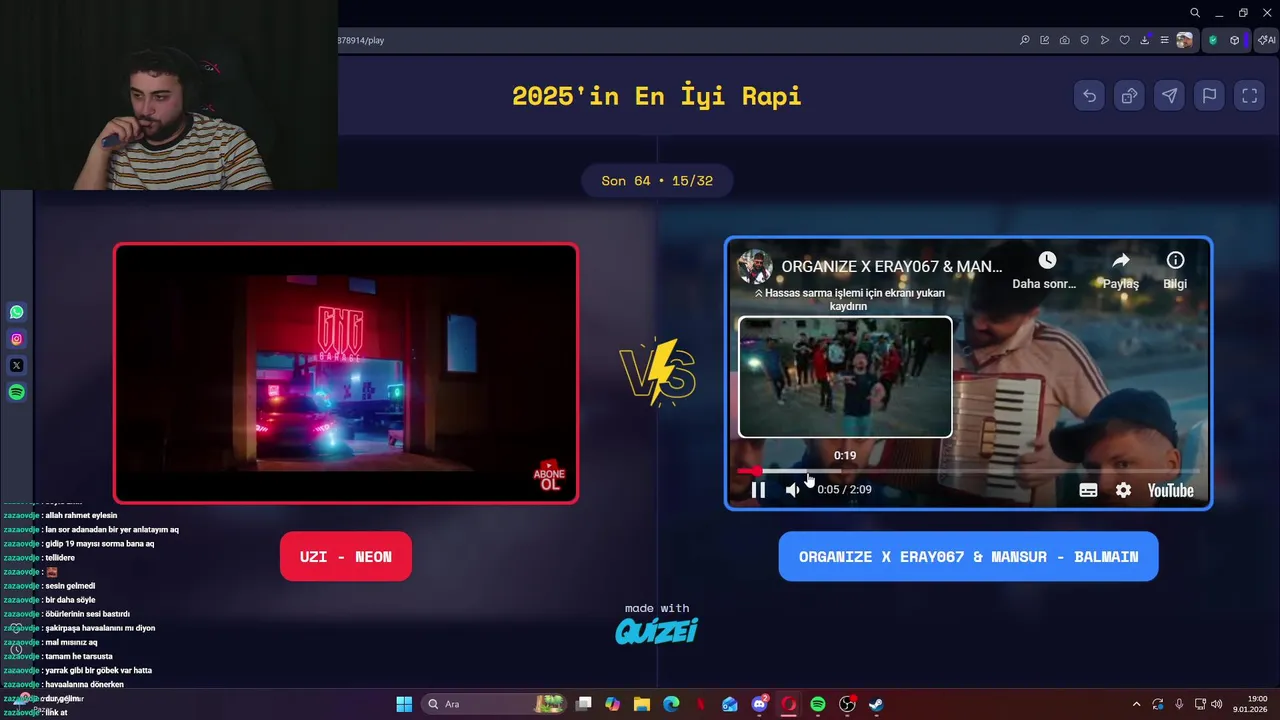
Task: Vote for UZI - NEON
Action: [345, 556]
